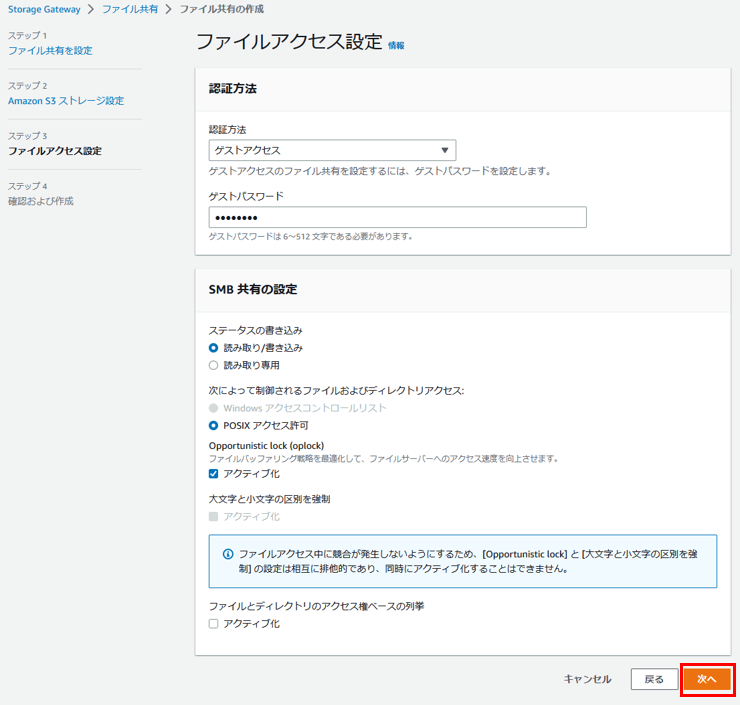Click the ファイルアクセス設定 page title
The height and width of the screenshot is (705, 740).
click(x=289, y=42)
